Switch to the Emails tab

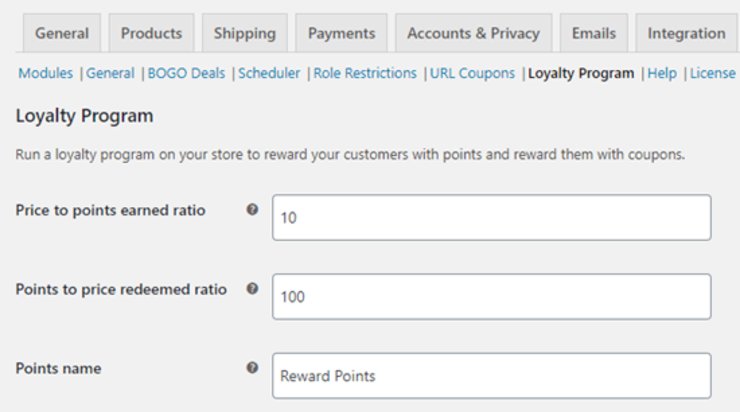click(594, 33)
